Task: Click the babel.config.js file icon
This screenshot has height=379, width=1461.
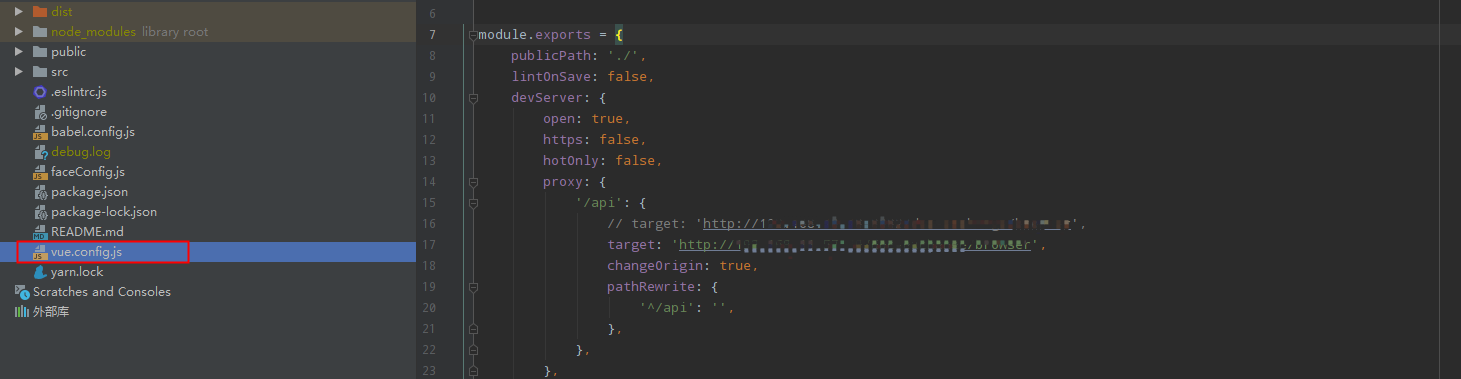Action: click(40, 131)
